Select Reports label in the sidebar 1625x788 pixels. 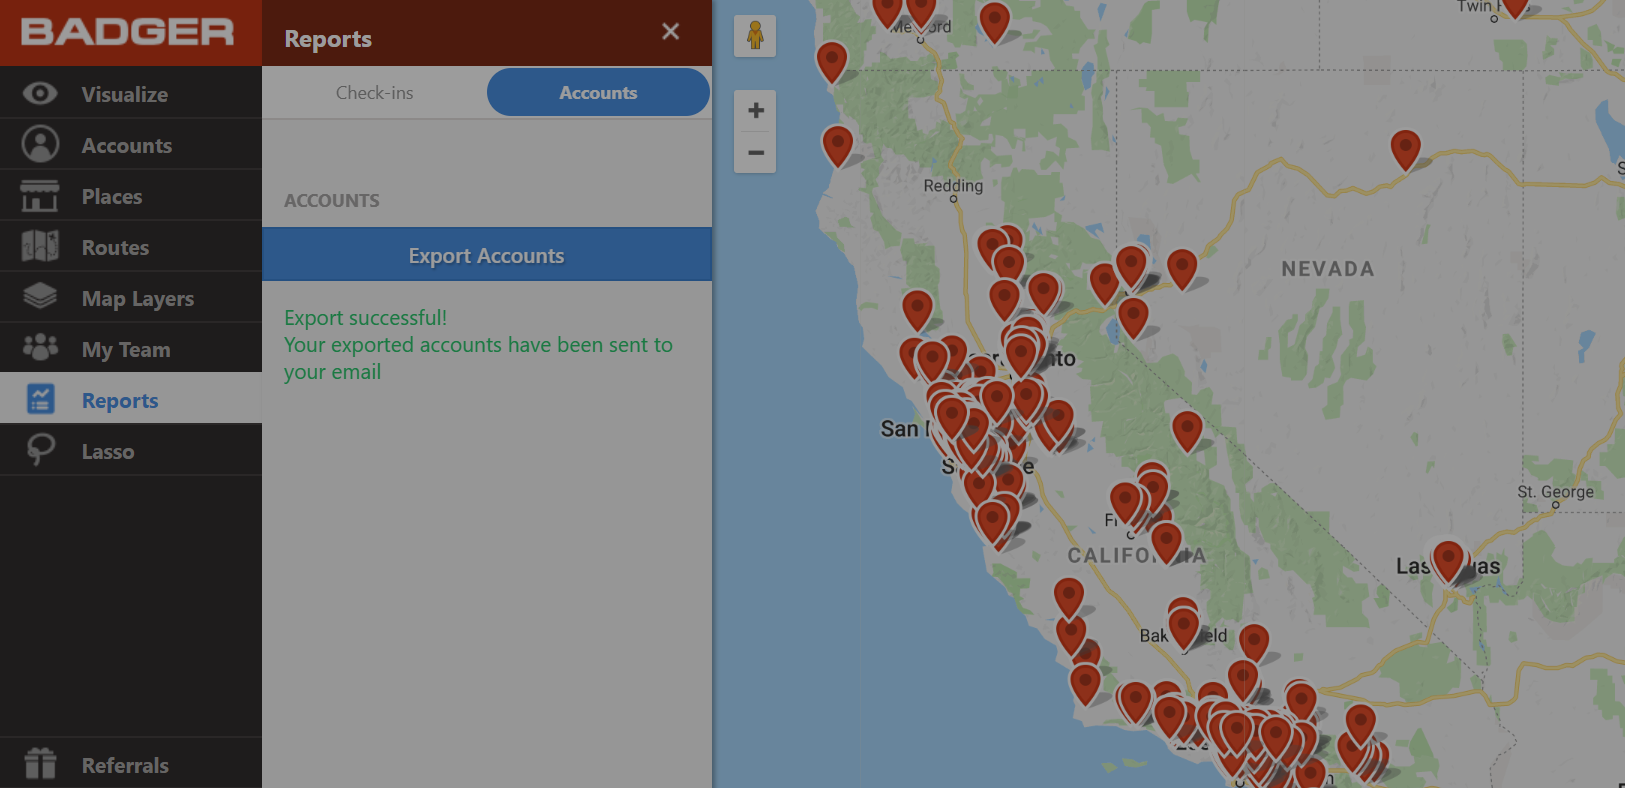click(120, 400)
